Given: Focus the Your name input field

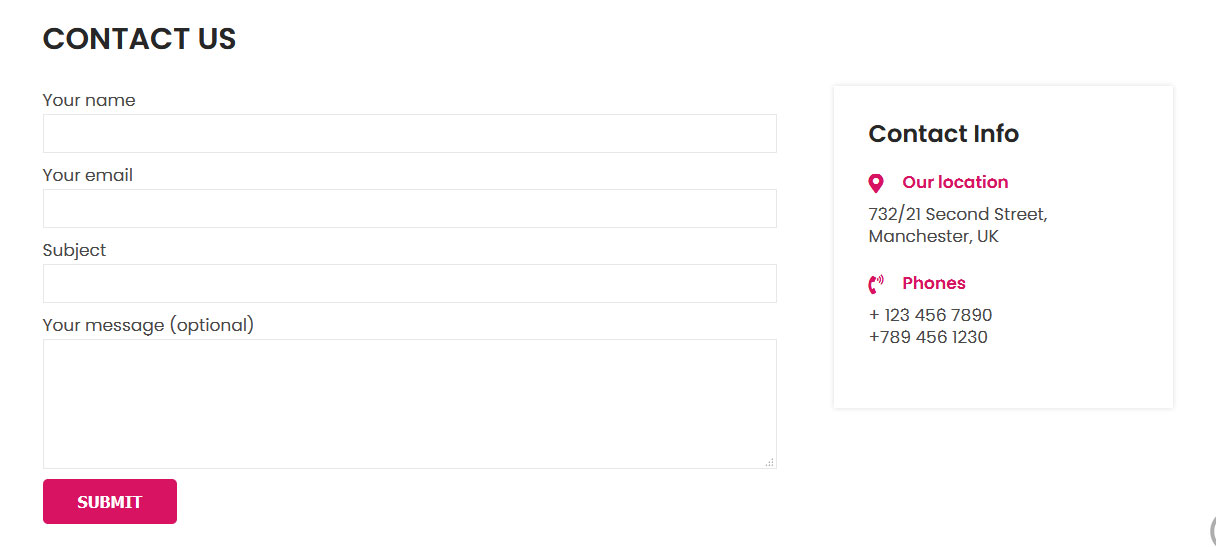Looking at the screenshot, I should point(410,133).
